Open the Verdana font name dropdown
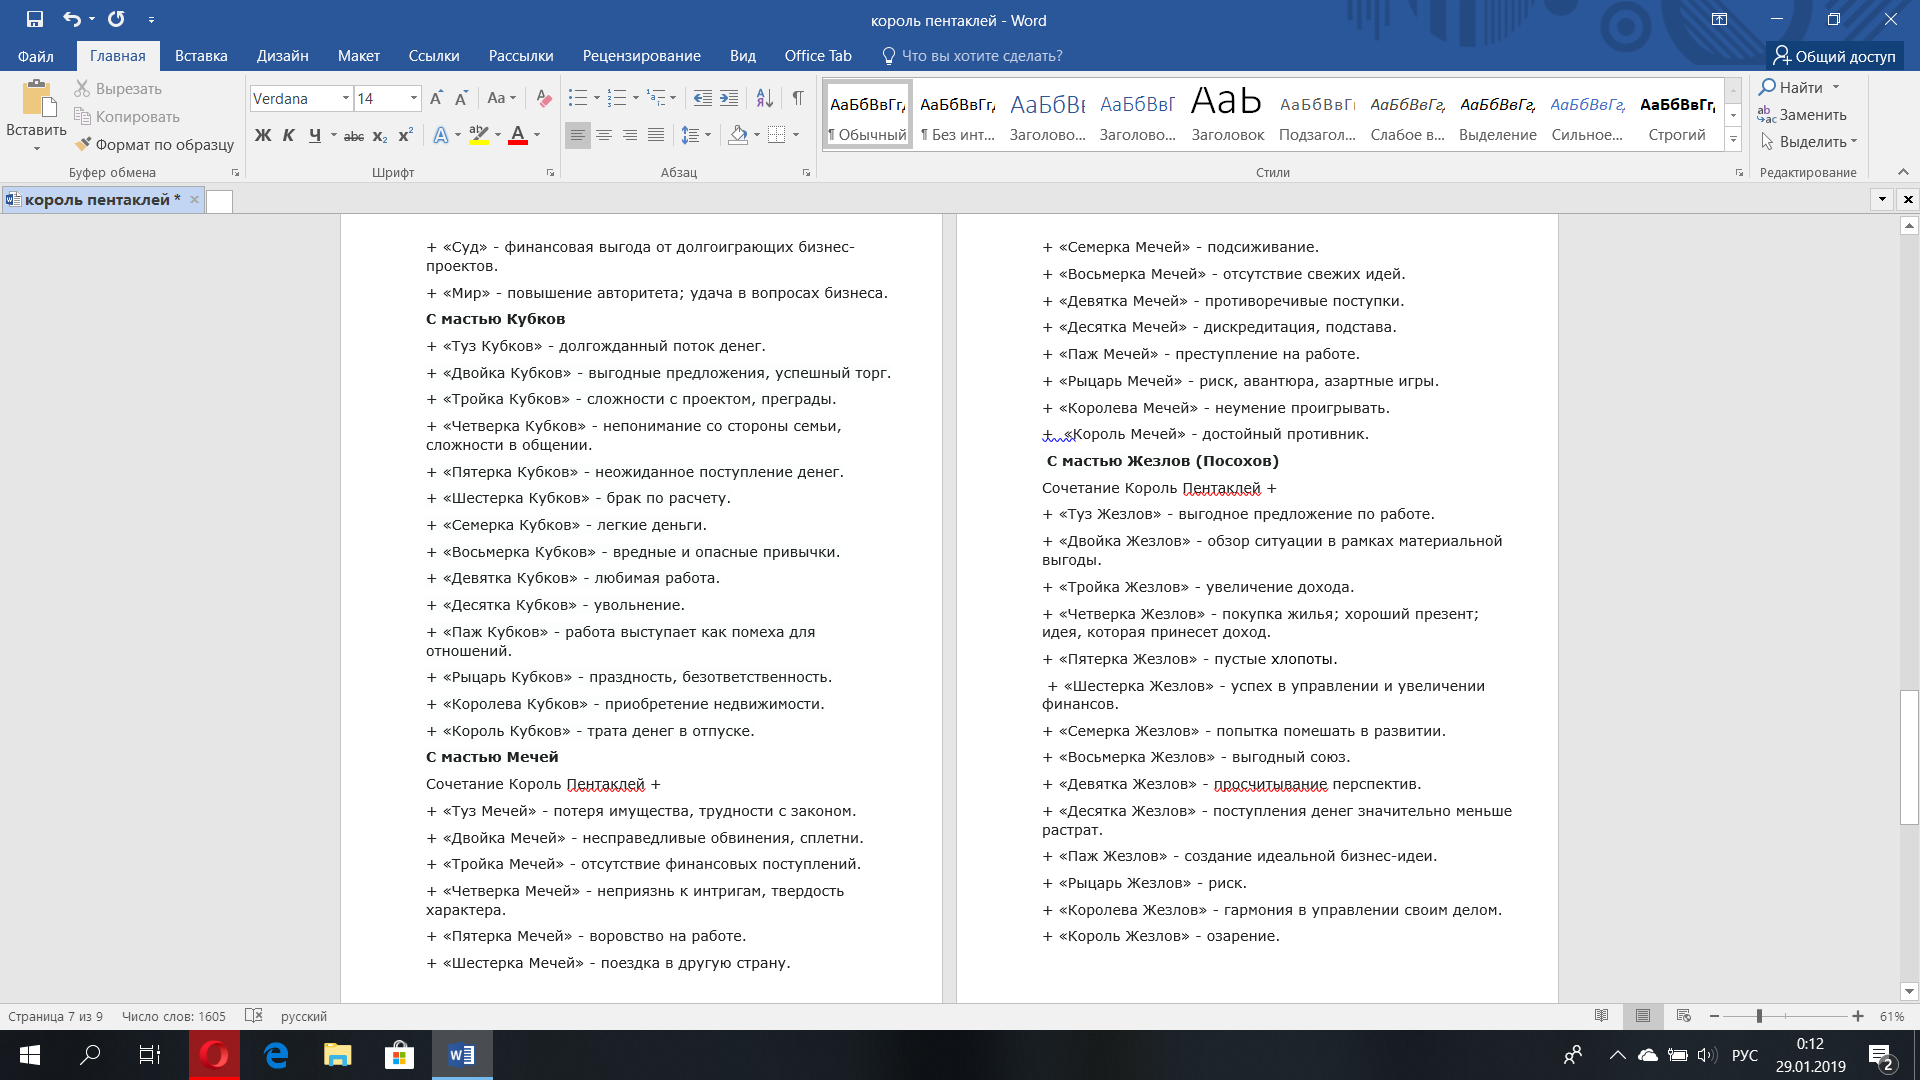The image size is (1920, 1080). click(x=346, y=98)
